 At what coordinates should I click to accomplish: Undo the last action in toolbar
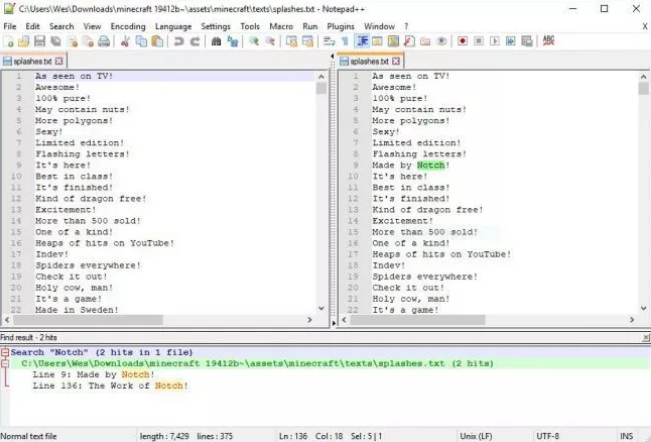coord(179,41)
